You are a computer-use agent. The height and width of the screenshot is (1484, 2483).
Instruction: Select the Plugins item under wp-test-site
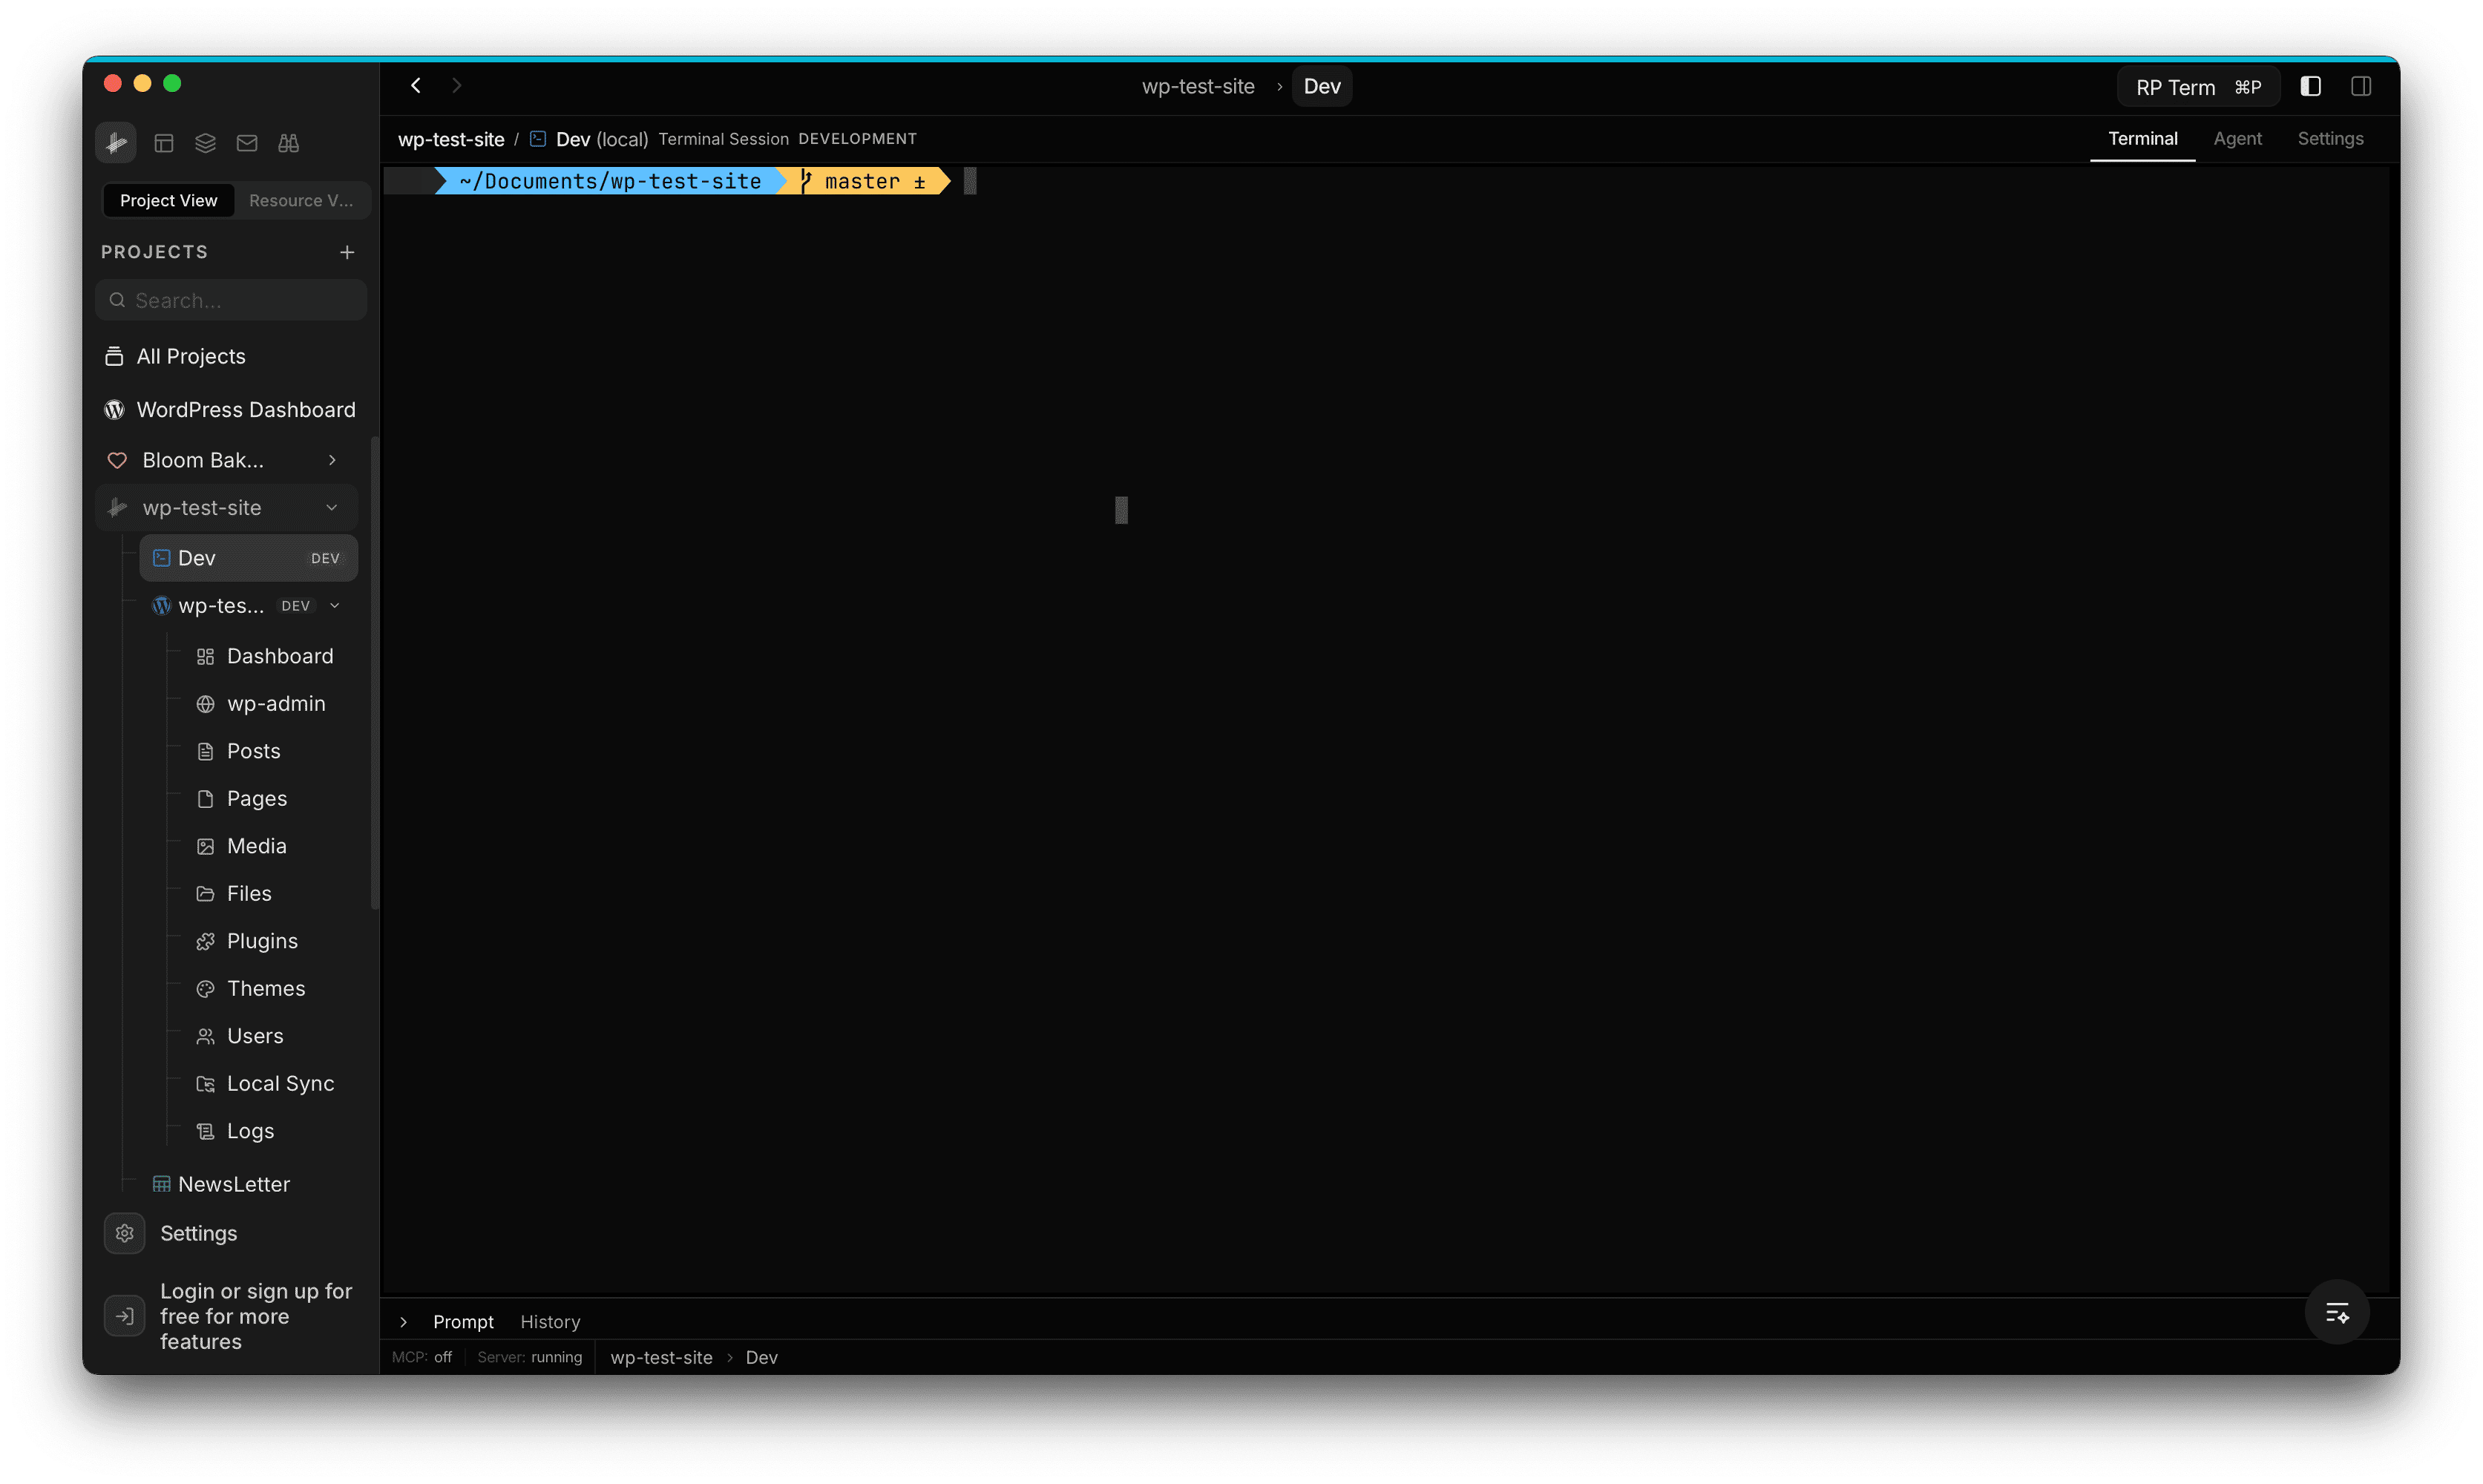tap(261, 940)
